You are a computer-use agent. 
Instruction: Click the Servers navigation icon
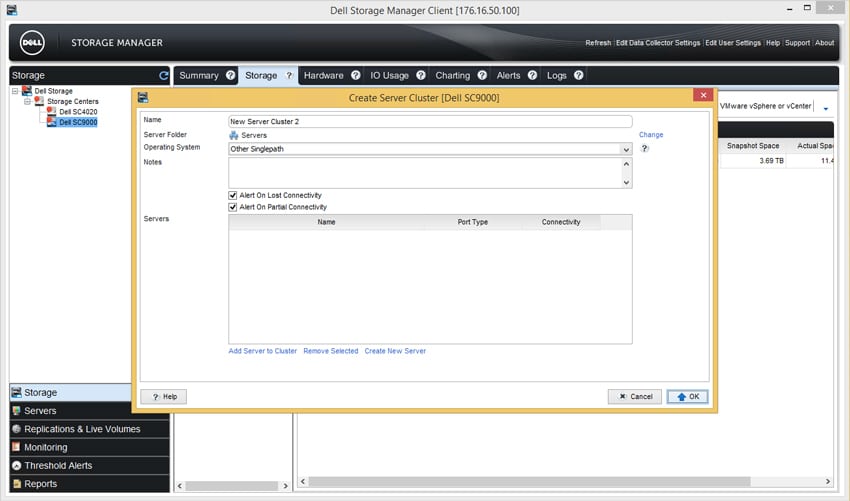(x=17, y=410)
